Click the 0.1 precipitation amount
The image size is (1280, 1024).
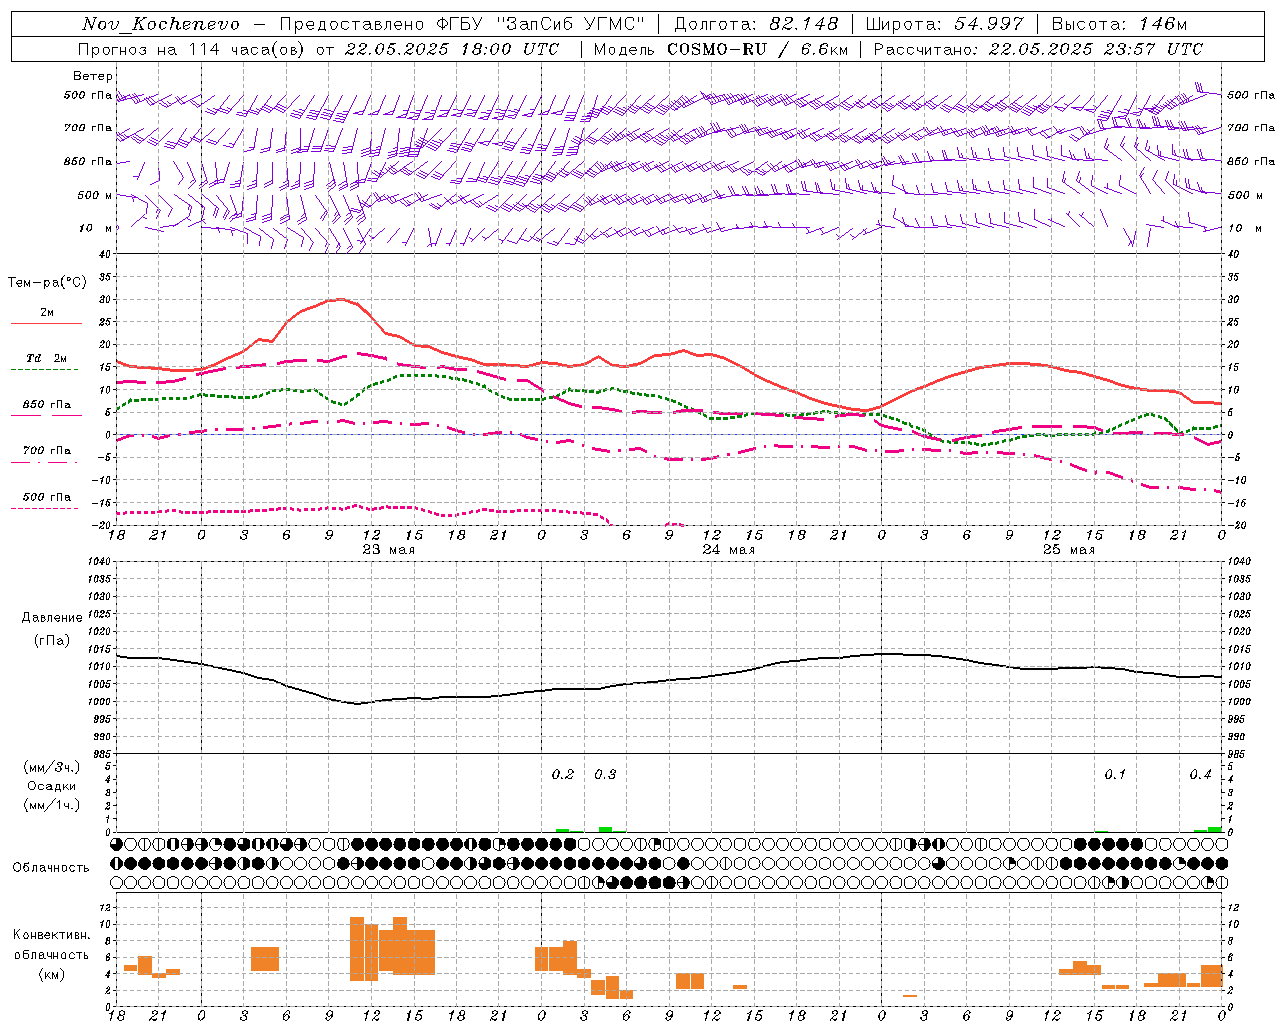(1115, 775)
